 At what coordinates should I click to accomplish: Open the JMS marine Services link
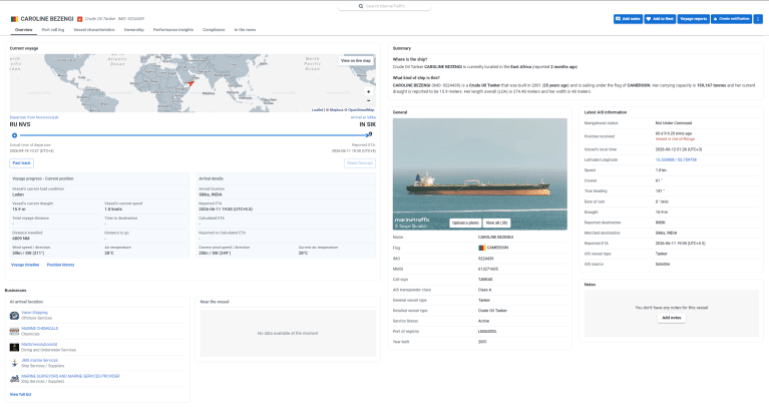(39, 360)
